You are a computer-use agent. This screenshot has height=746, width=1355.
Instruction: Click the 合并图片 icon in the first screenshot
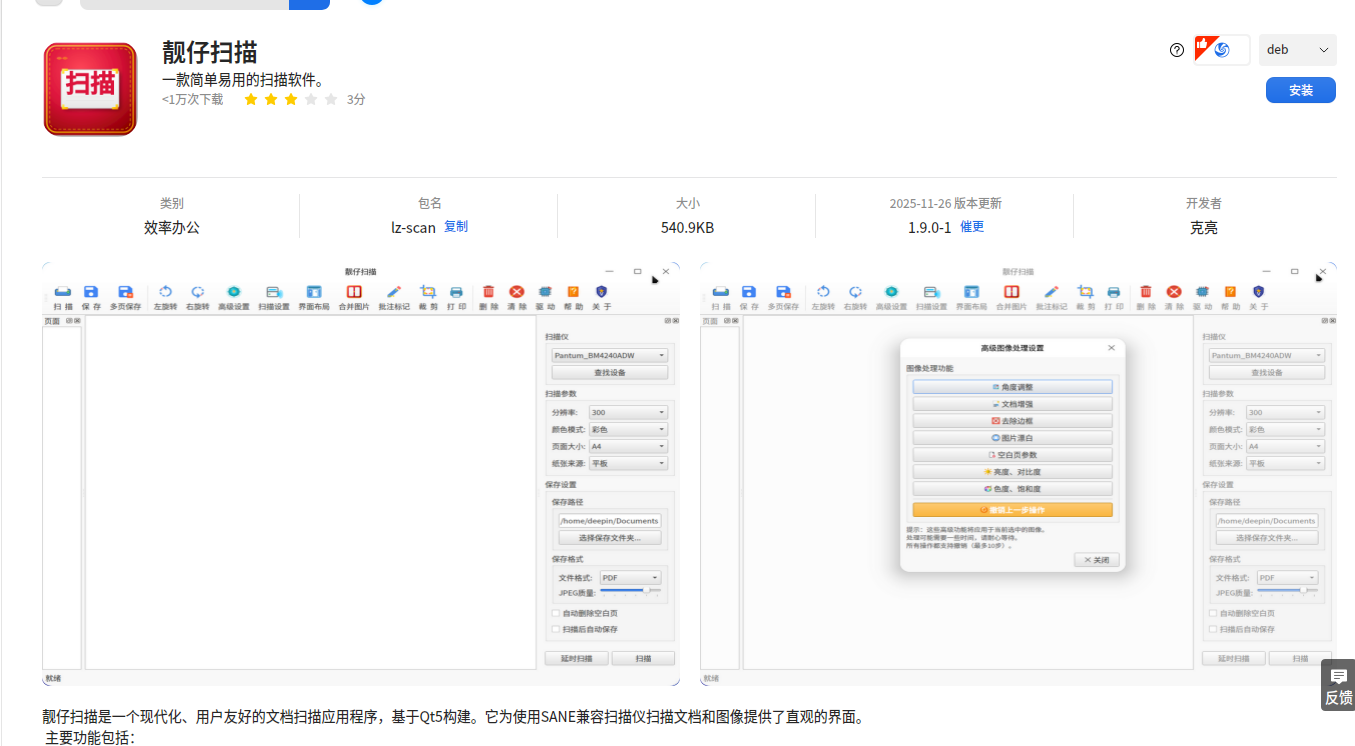(353, 292)
